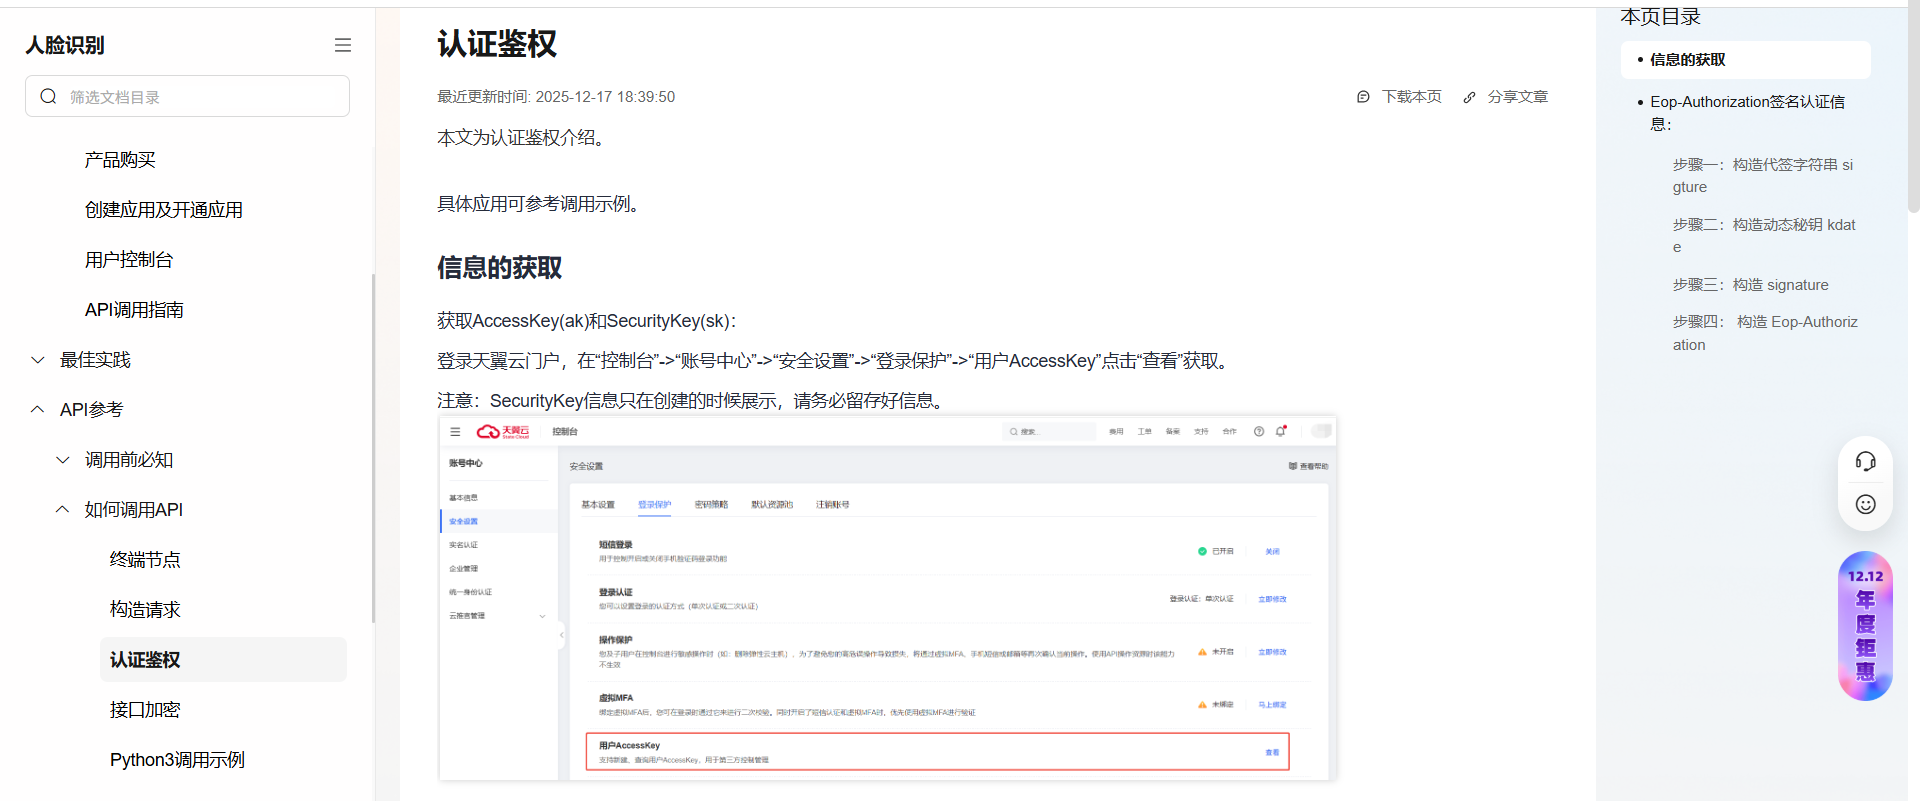Select the API参考 section label
The width and height of the screenshot is (1920, 801).
[x=91, y=410]
